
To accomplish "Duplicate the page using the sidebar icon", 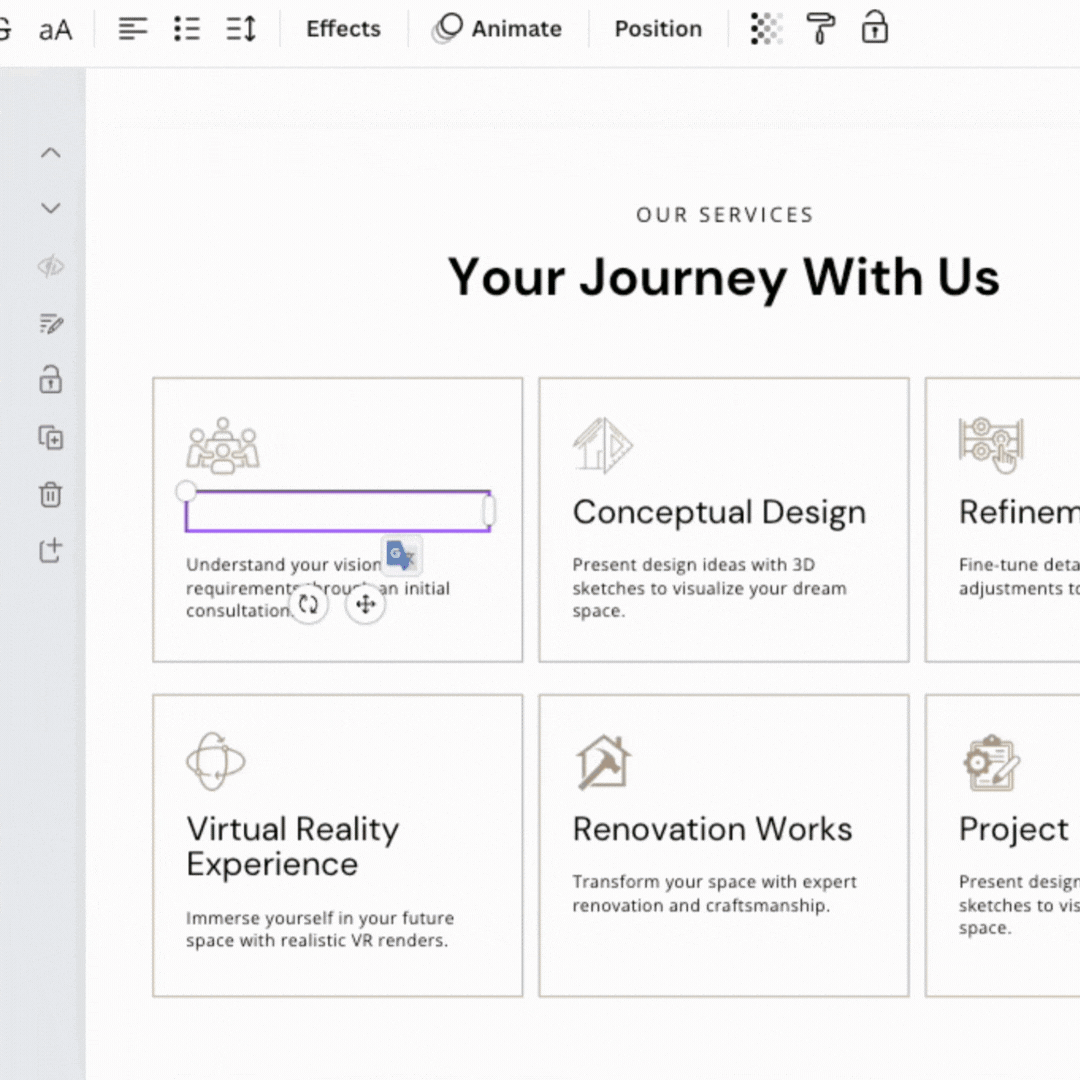I will (50, 437).
